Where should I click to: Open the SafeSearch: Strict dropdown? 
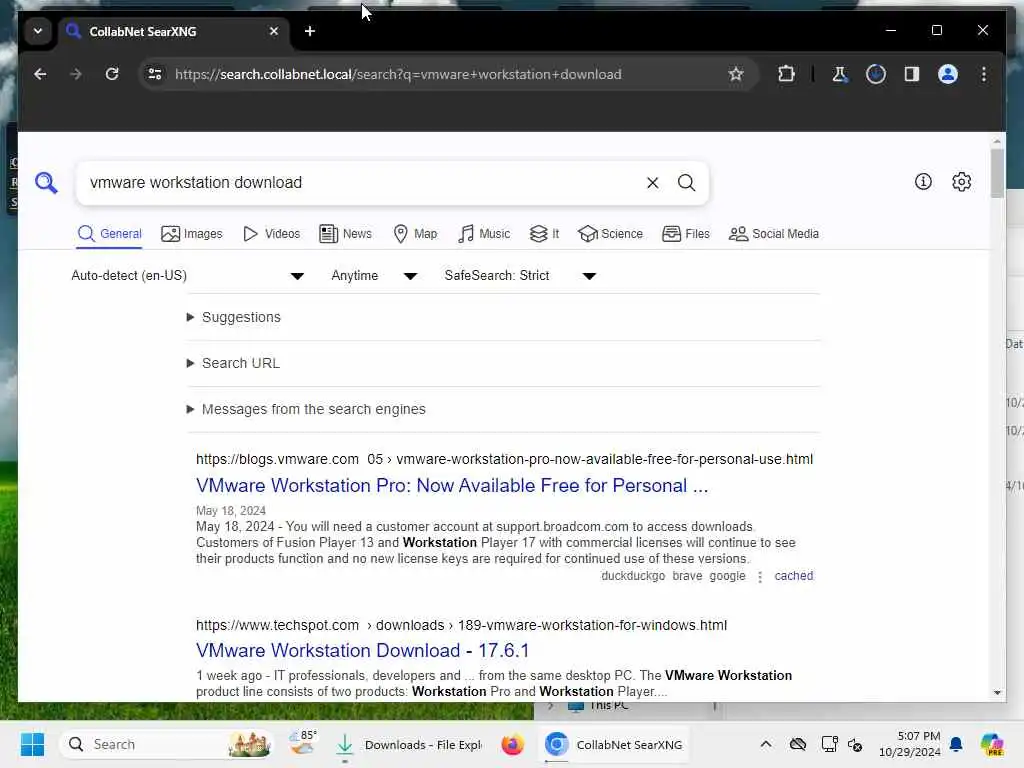[x=520, y=276]
